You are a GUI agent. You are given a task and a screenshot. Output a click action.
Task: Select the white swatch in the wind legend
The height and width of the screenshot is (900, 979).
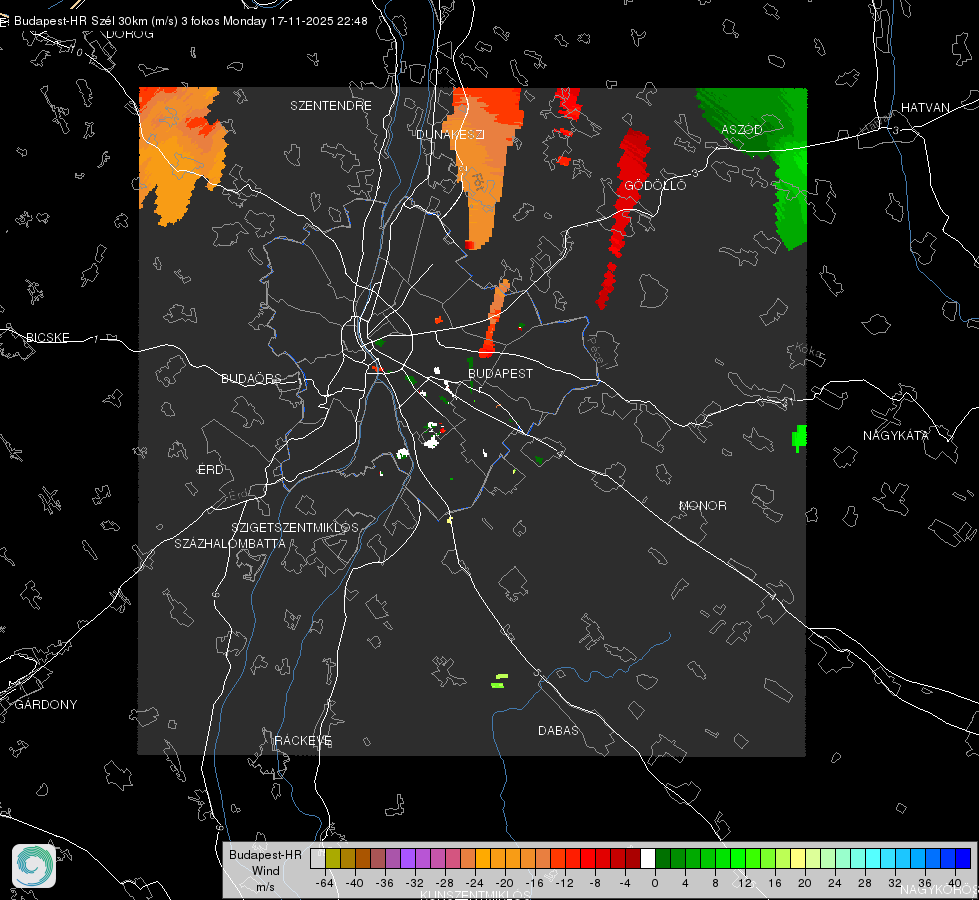point(648,859)
